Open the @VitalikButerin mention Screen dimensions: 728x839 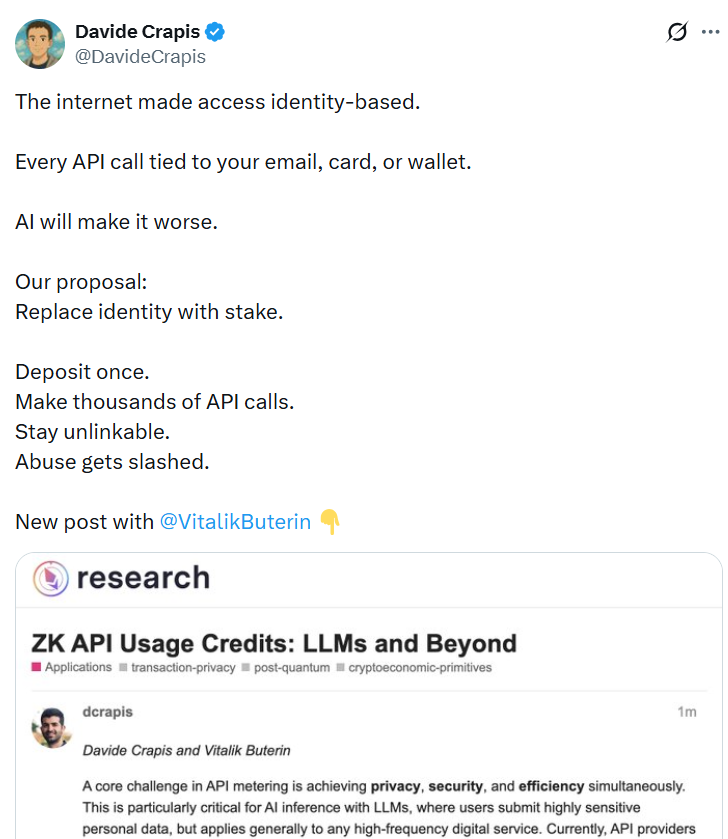click(x=235, y=522)
